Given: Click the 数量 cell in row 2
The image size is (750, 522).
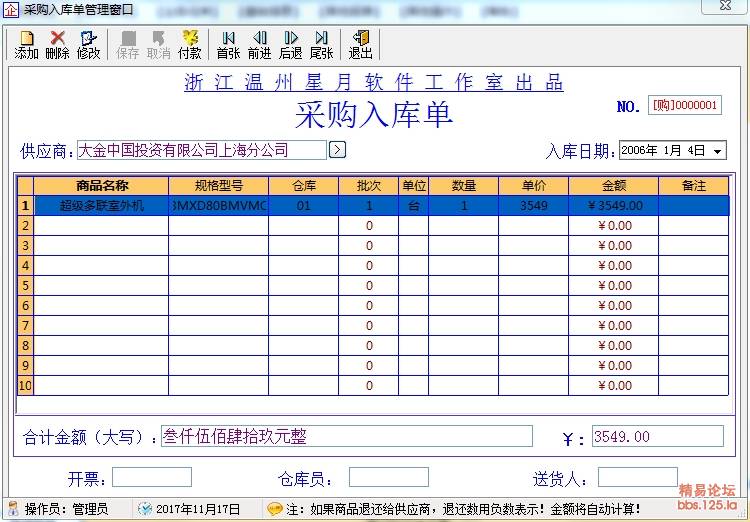Looking at the screenshot, I should point(463,225).
